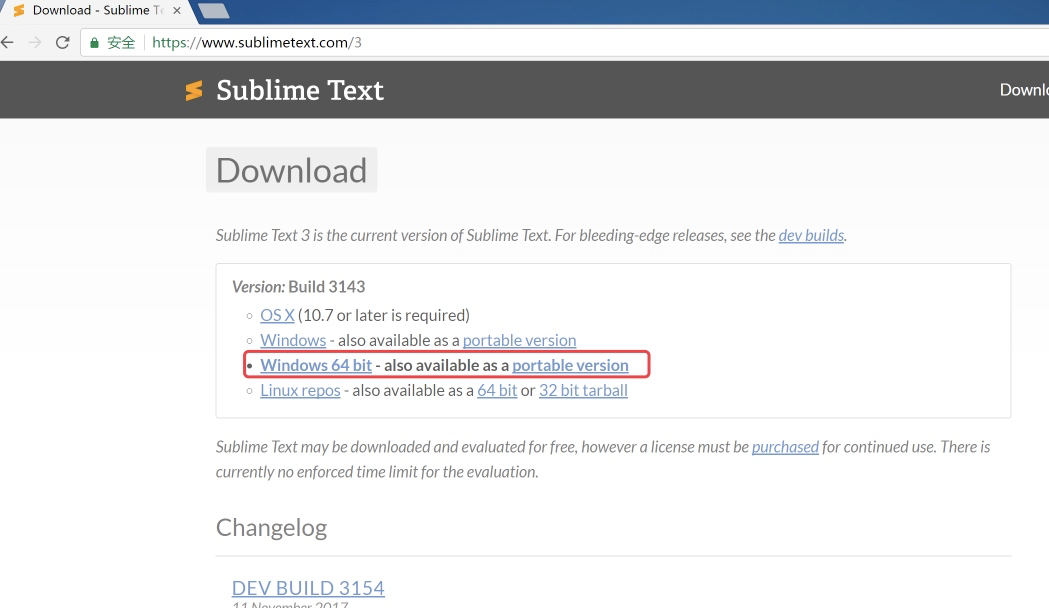Click the Version: Build 3143 text
Image resolution: width=1049 pixels, height=608 pixels.
point(298,287)
